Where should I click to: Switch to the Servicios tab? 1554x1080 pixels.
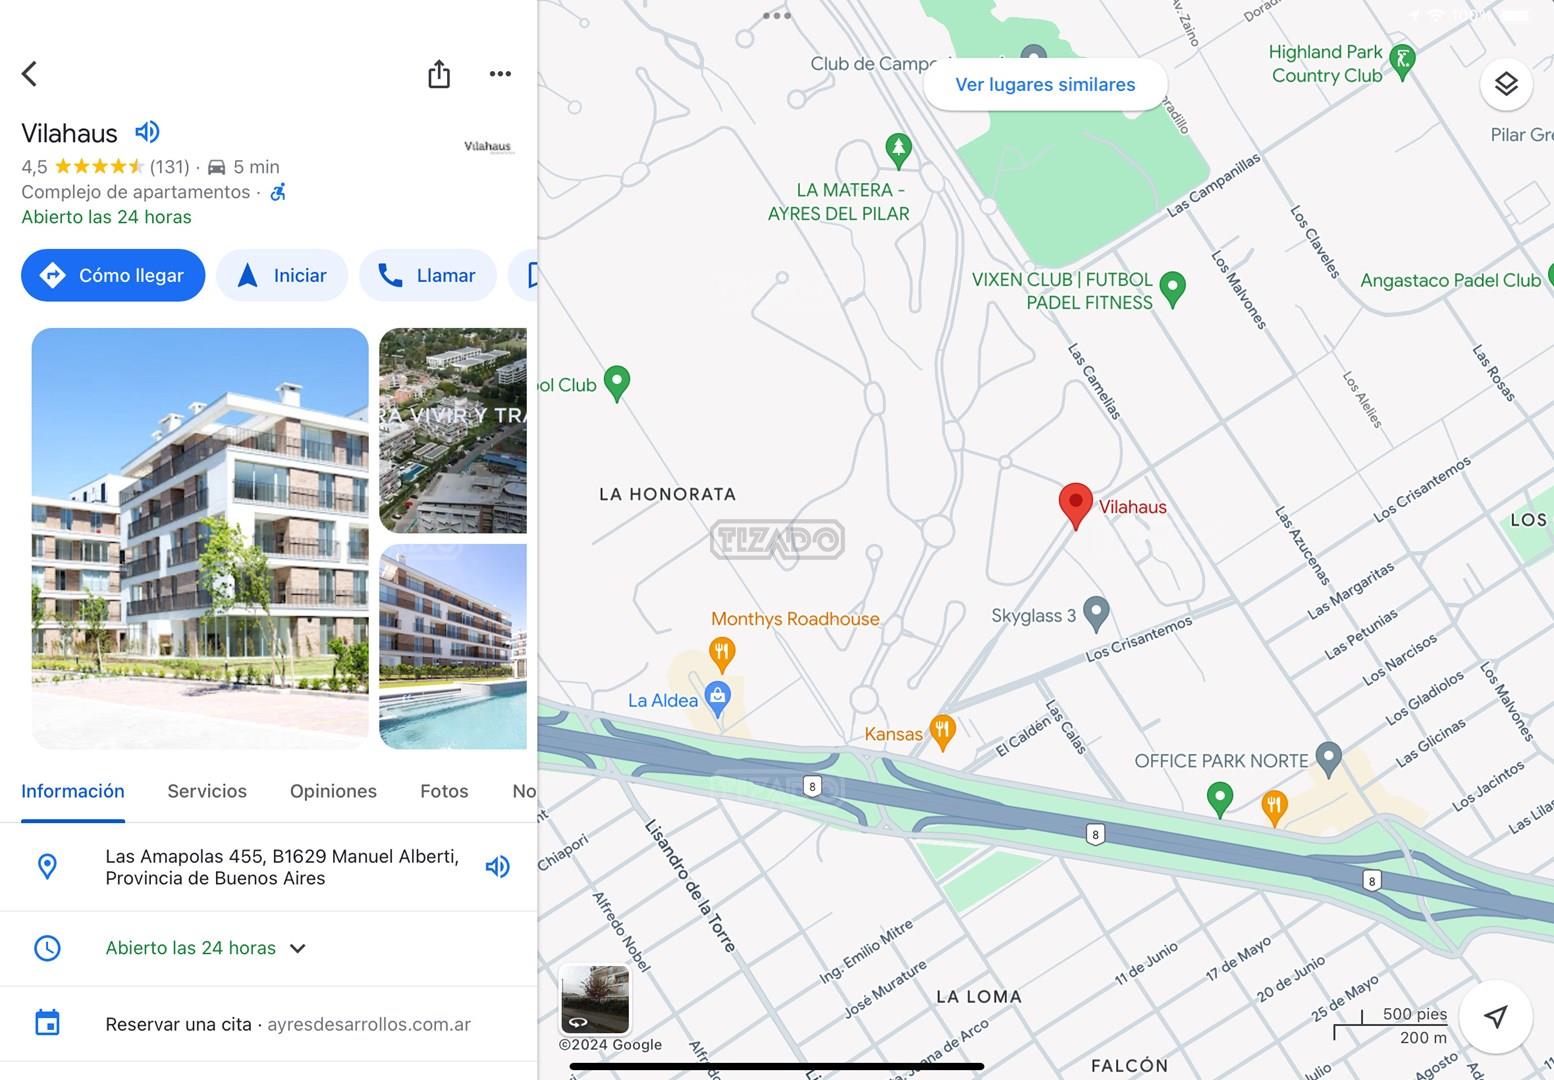207,791
